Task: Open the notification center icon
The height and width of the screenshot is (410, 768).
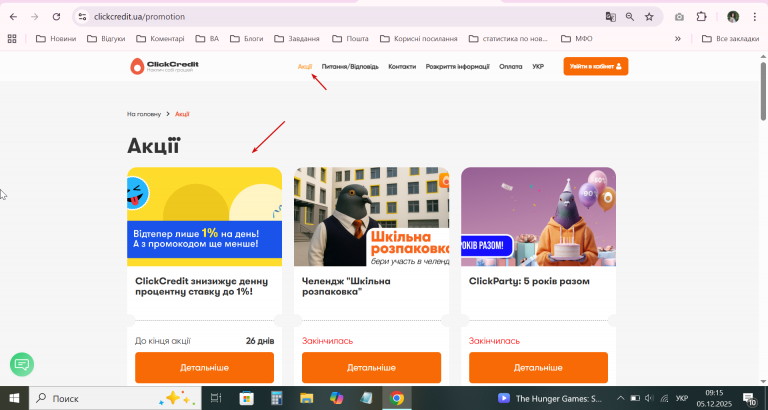Action: (749, 398)
